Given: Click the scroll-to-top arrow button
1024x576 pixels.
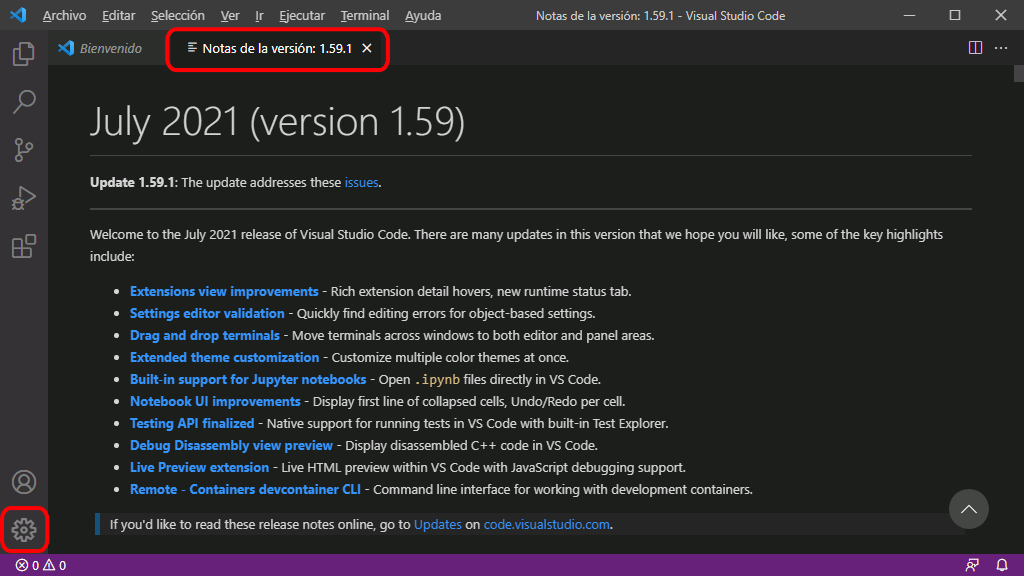Looking at the screenshot, I should (968, 509).
